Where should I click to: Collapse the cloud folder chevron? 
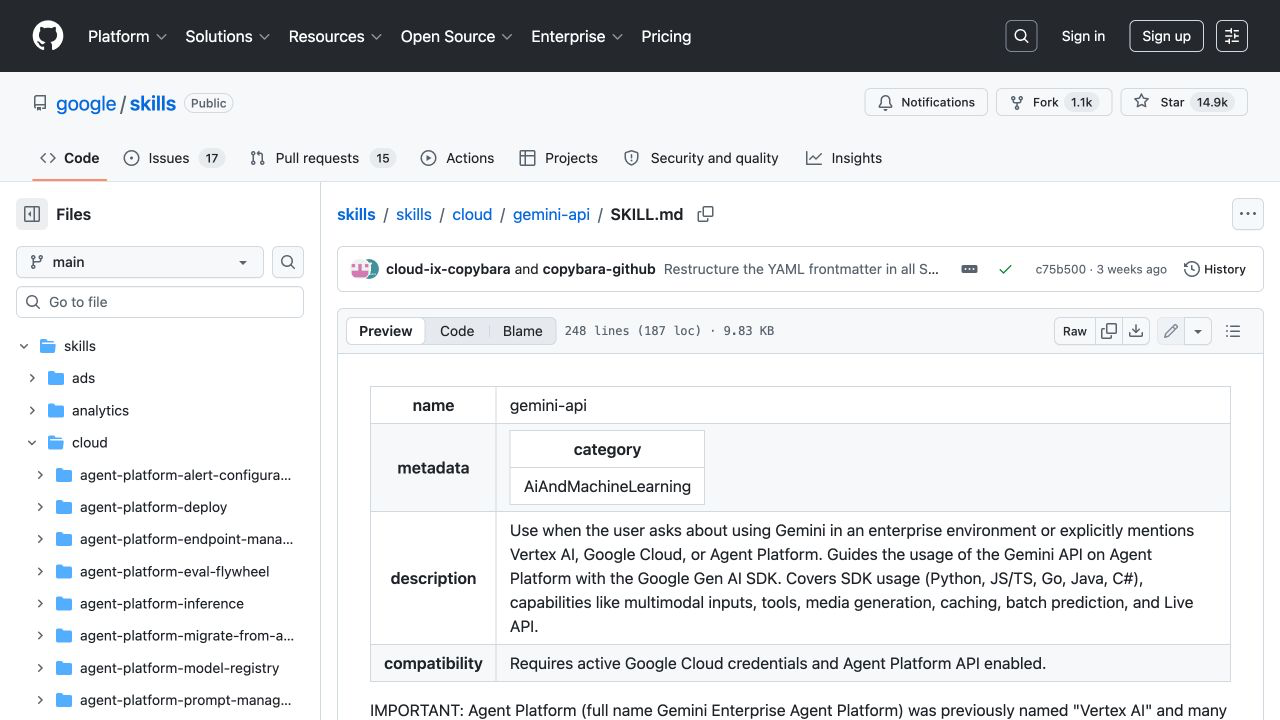pyautogui.click(x=32, y=442)
